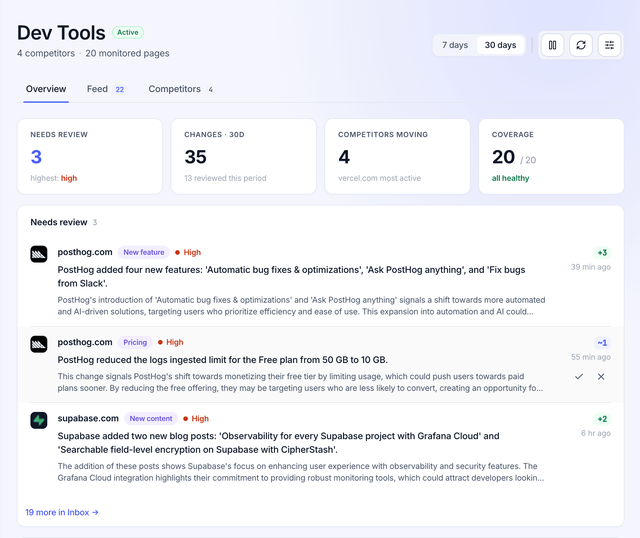Viewport: 640px width, 538px height.
Task: Open the Coverage 20/20 card
Action: [551, 156]
